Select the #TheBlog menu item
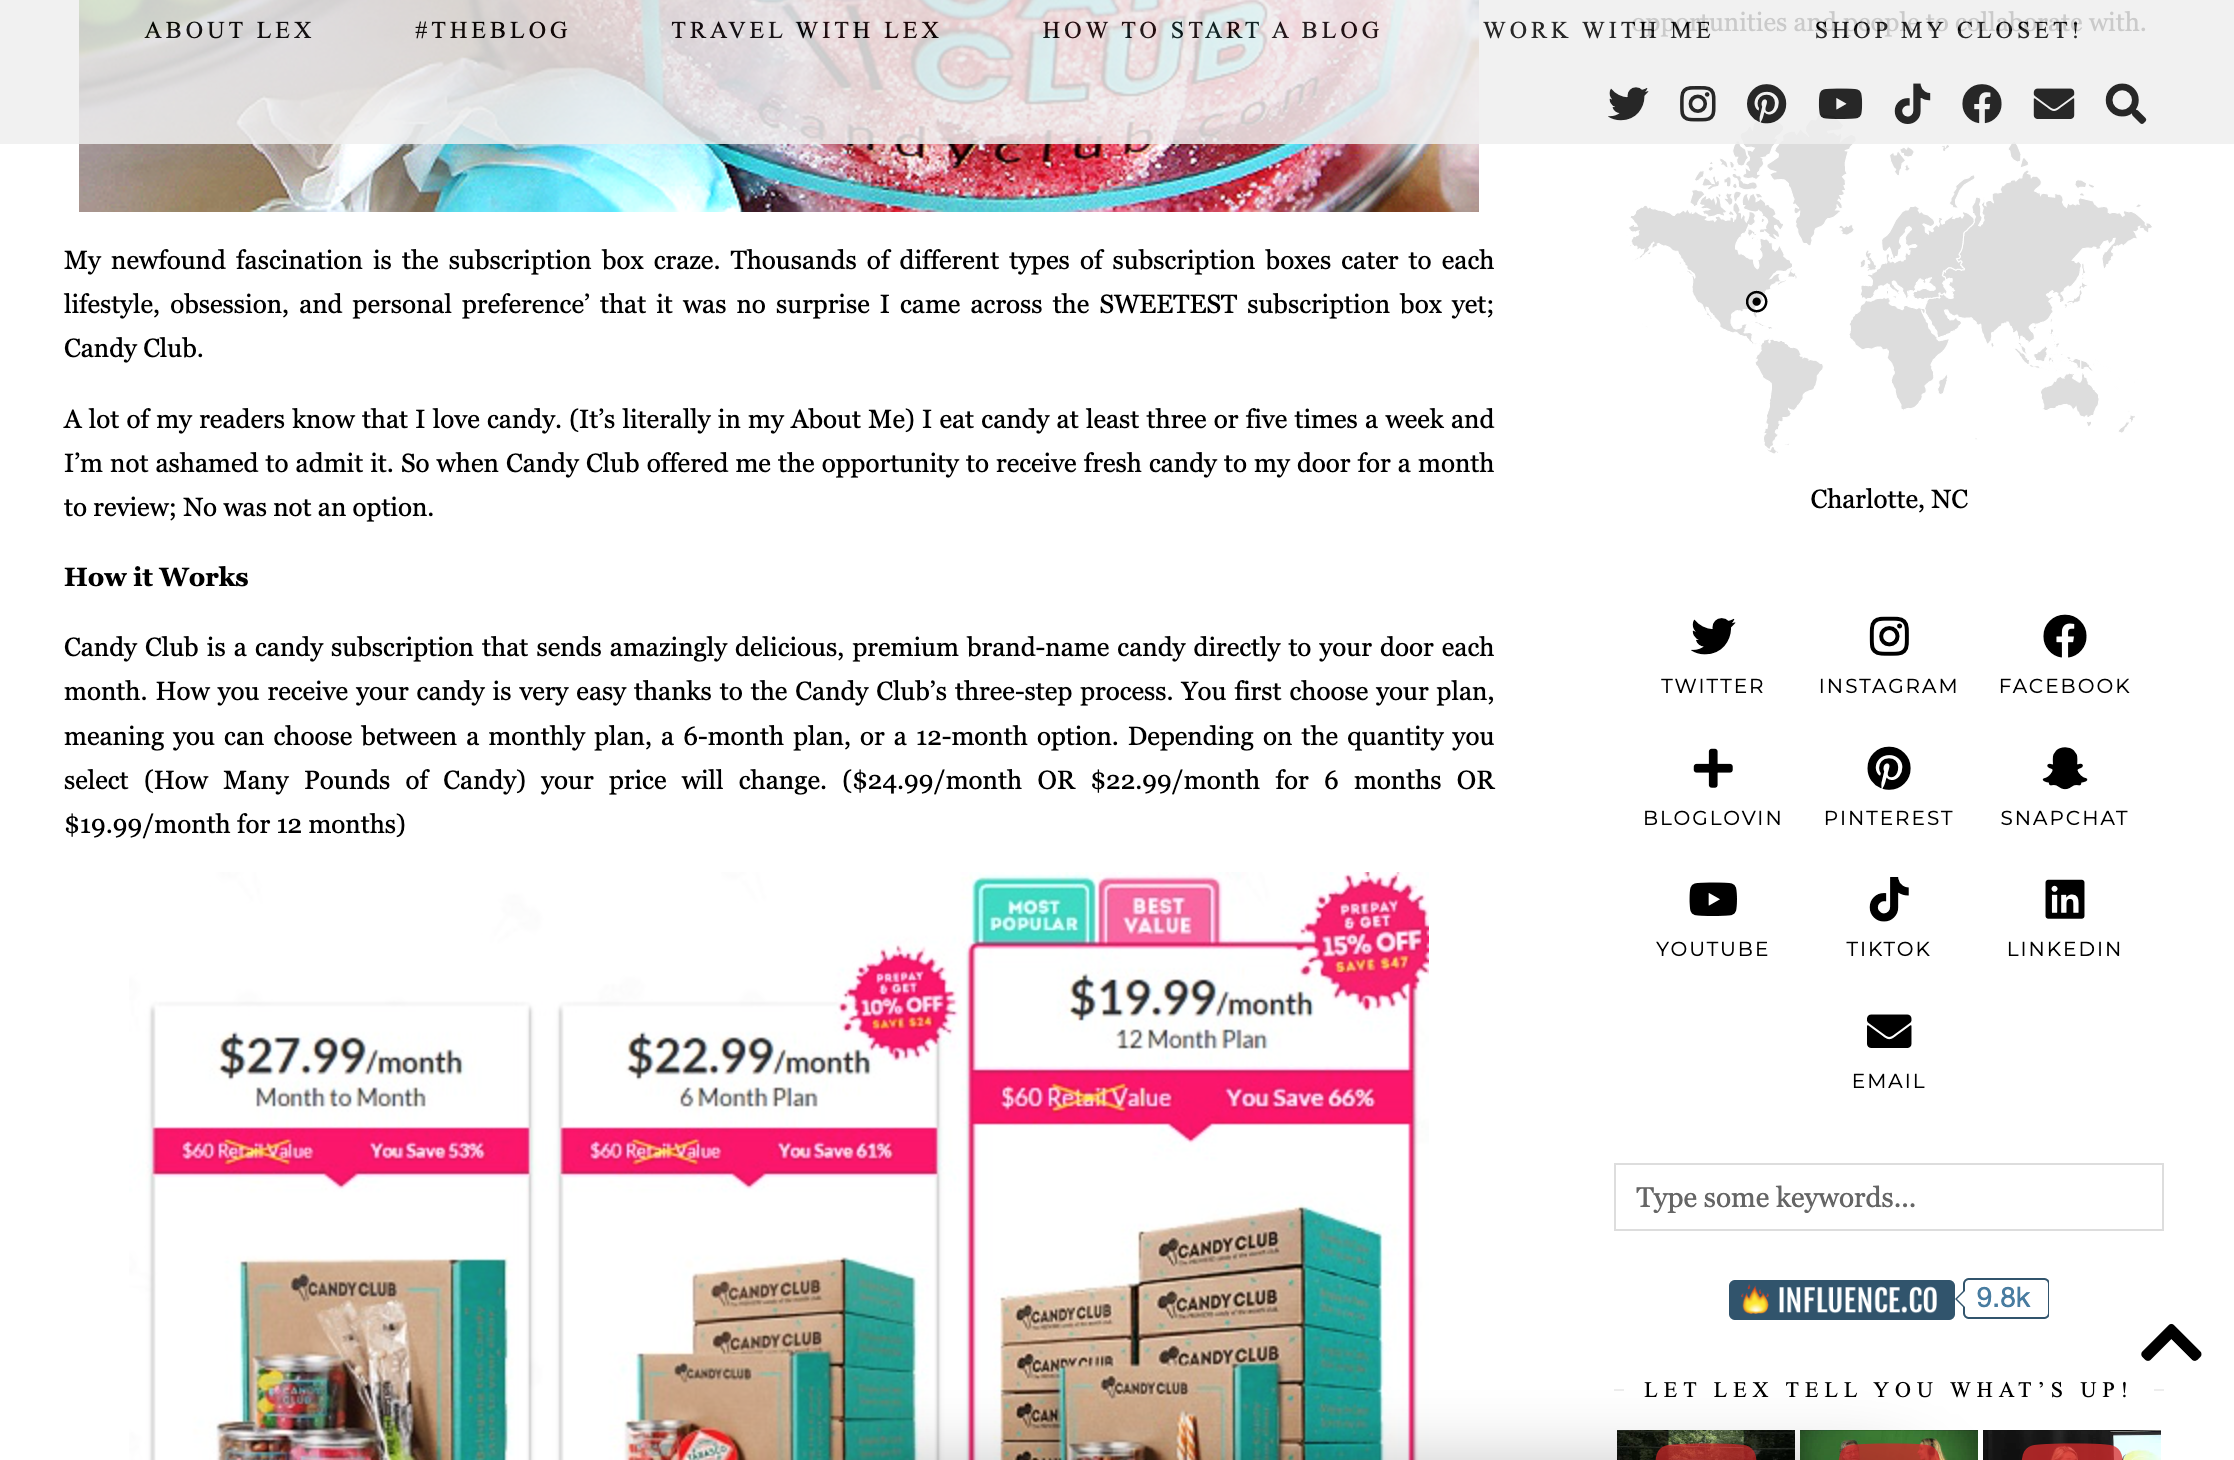This screenshot has width=2234, height=1460. click(492, 30)
